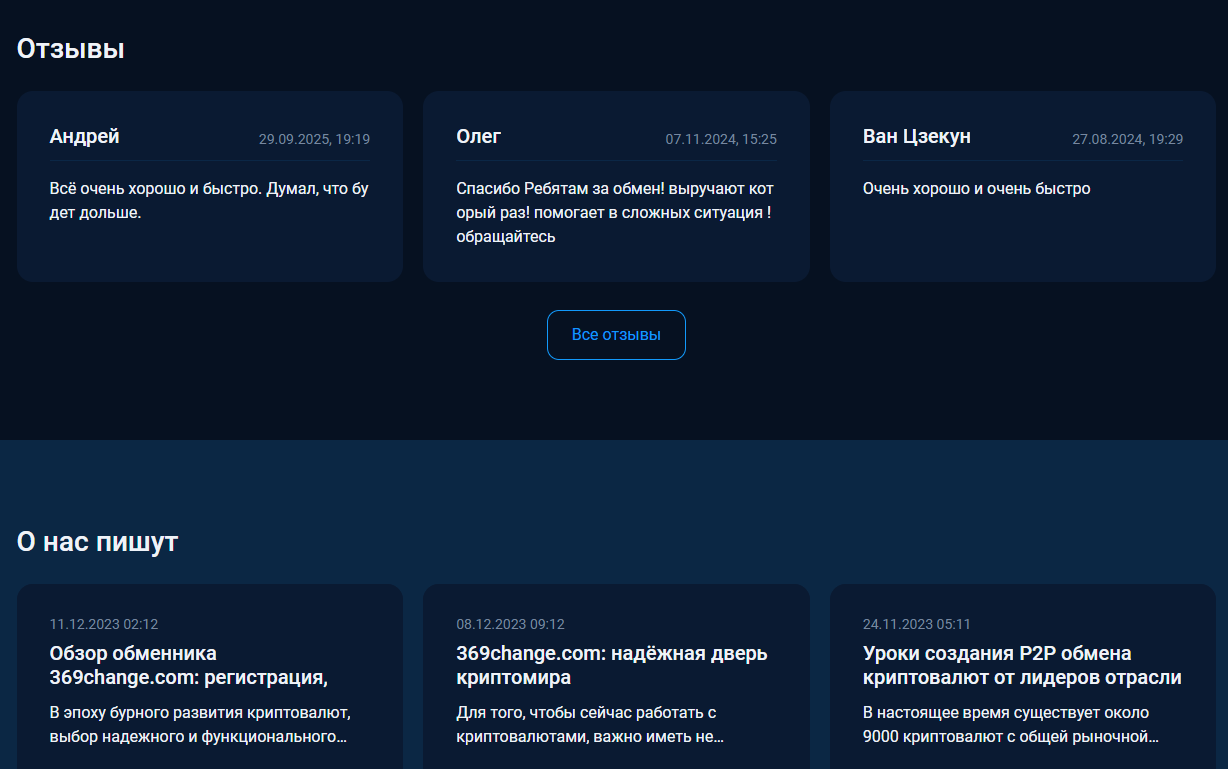Click the review date 27.08.2024, 19:29

click(x=1127, y=140)
